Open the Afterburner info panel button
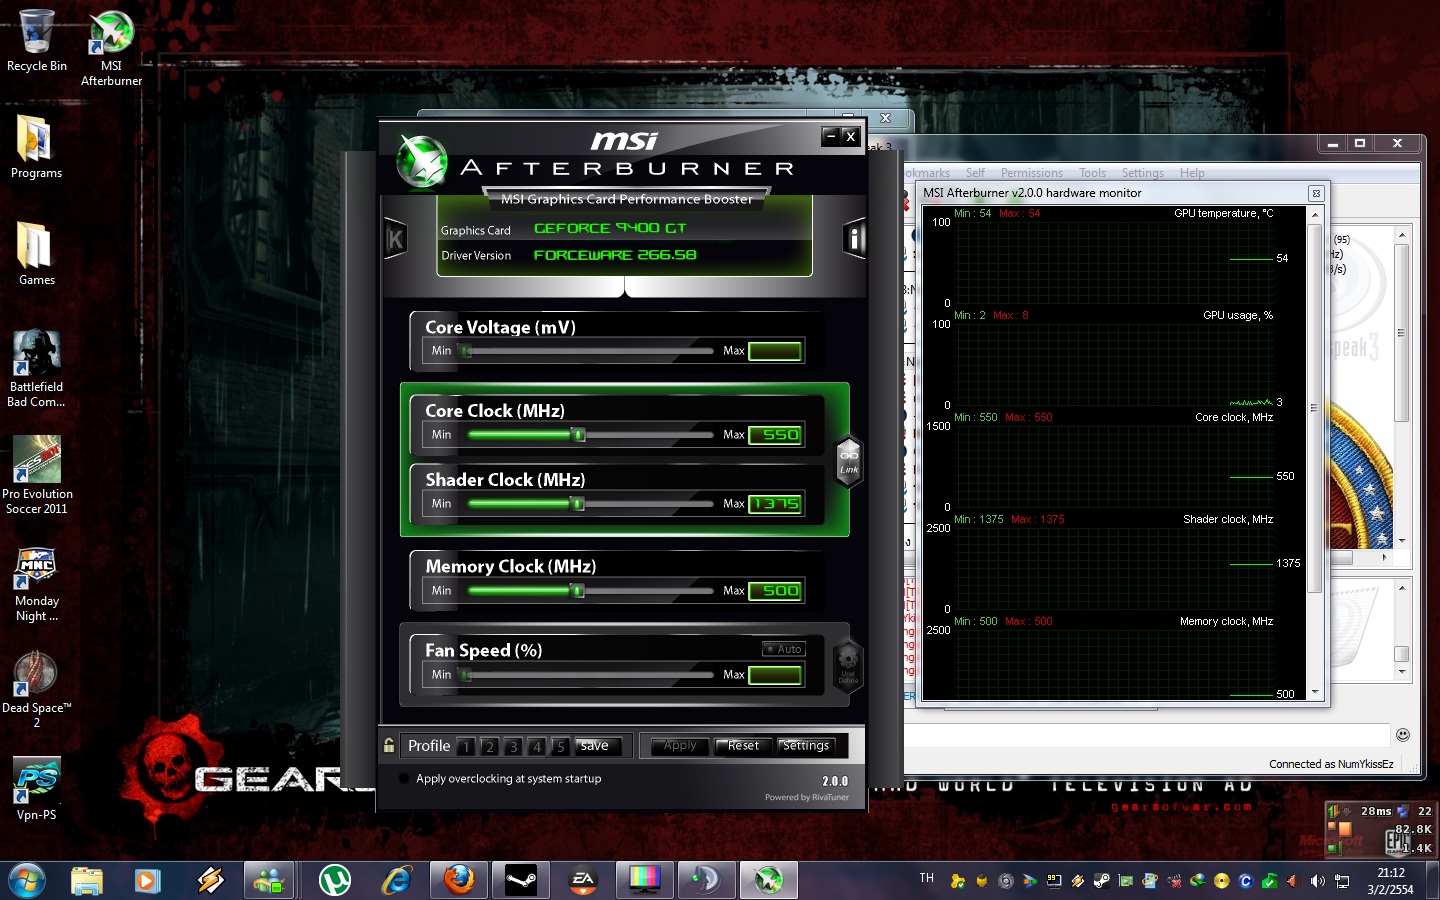 pyautogui.click(x=854, y=239)
